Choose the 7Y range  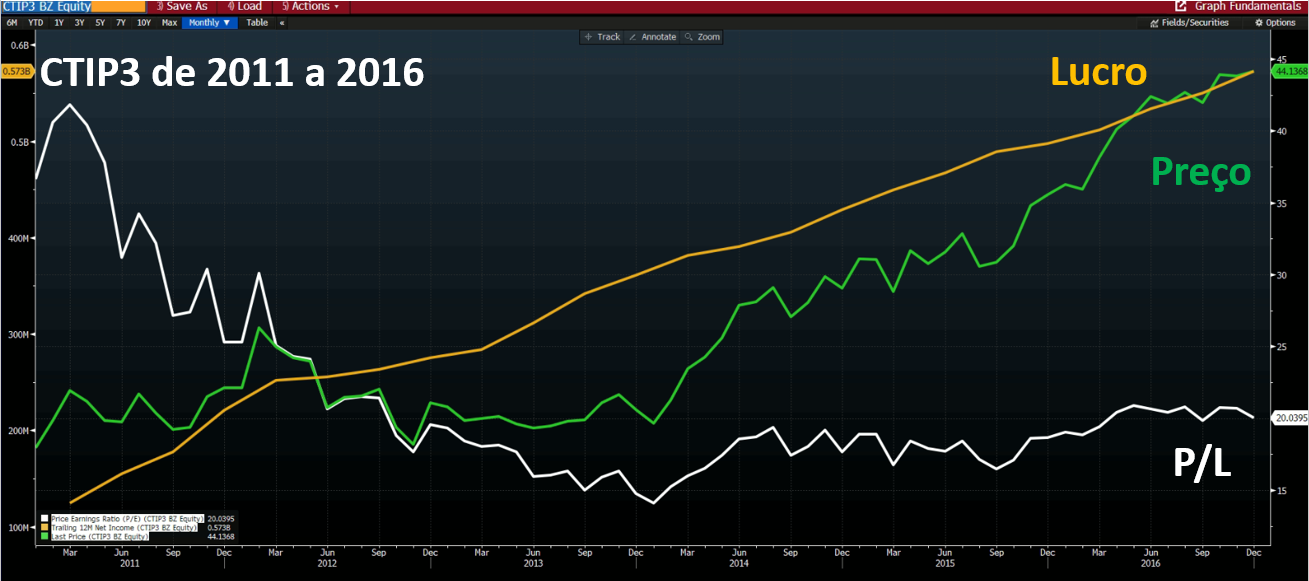click(122, 22)
